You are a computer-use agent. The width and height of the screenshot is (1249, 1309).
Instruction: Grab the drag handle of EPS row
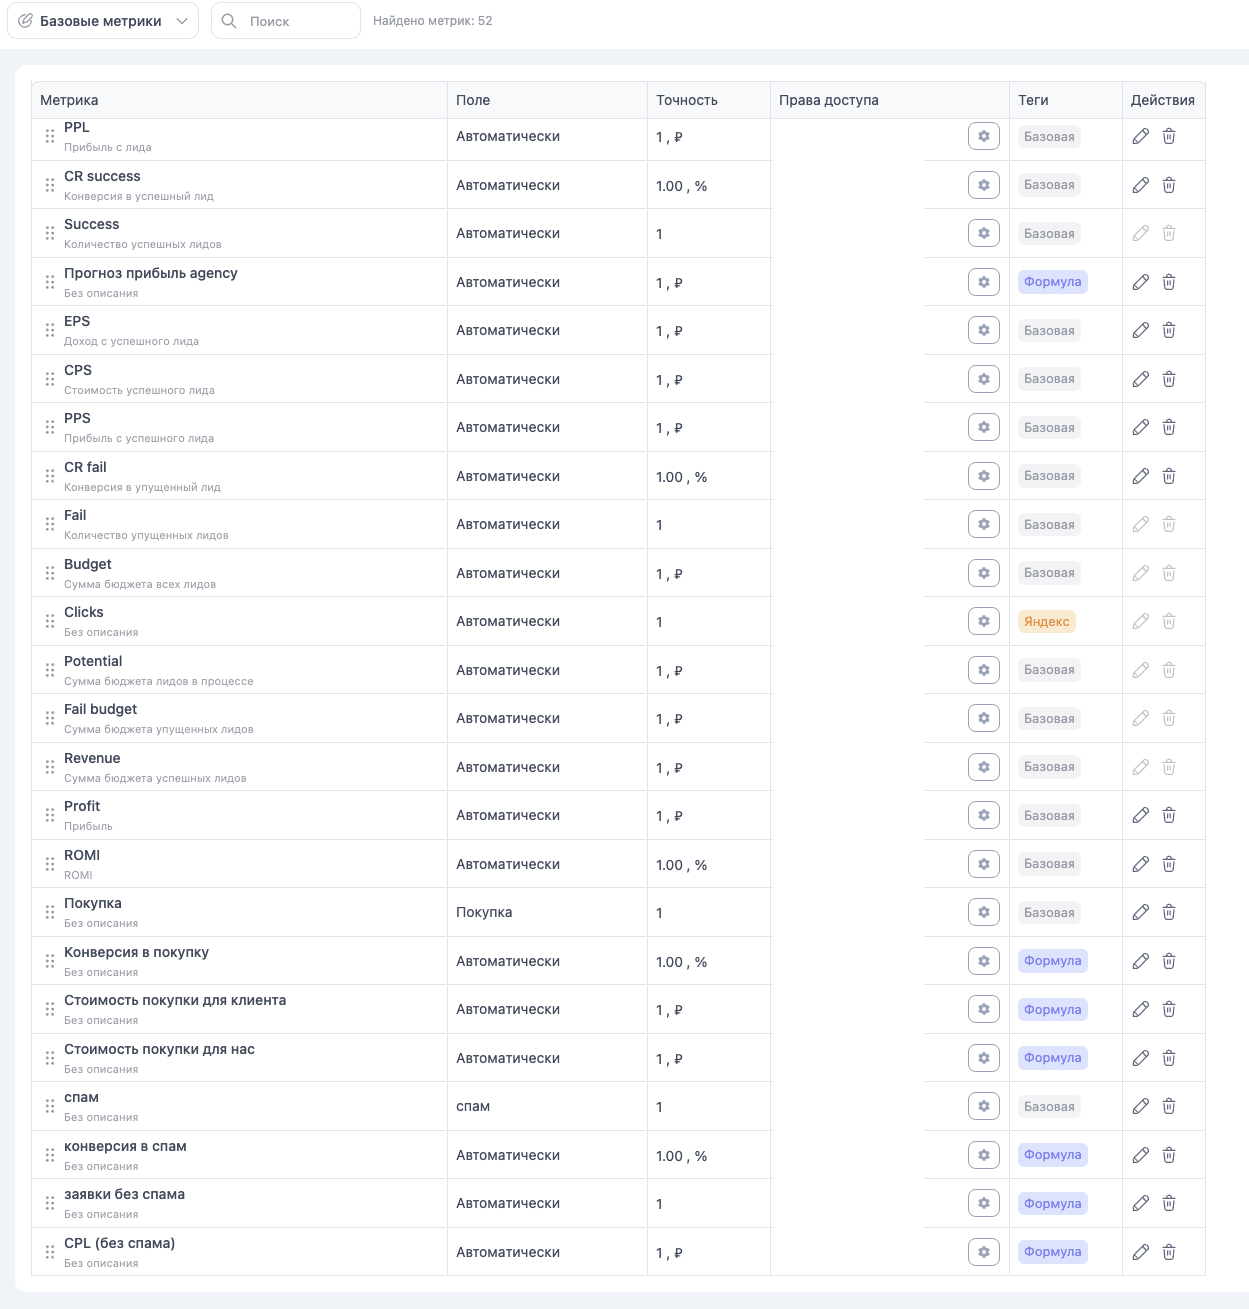[50, 330]
